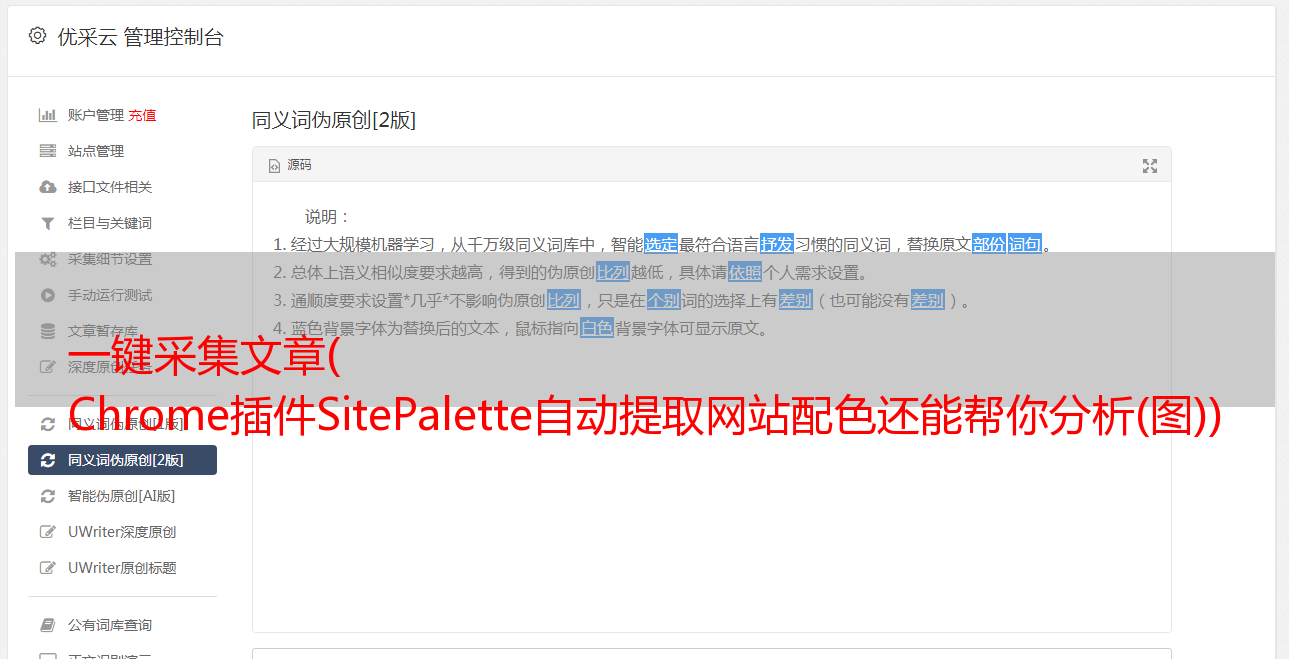The image size is (1289, 659).
Task: Click the highlighted word 抒发
Action: [x=777, y=244]
